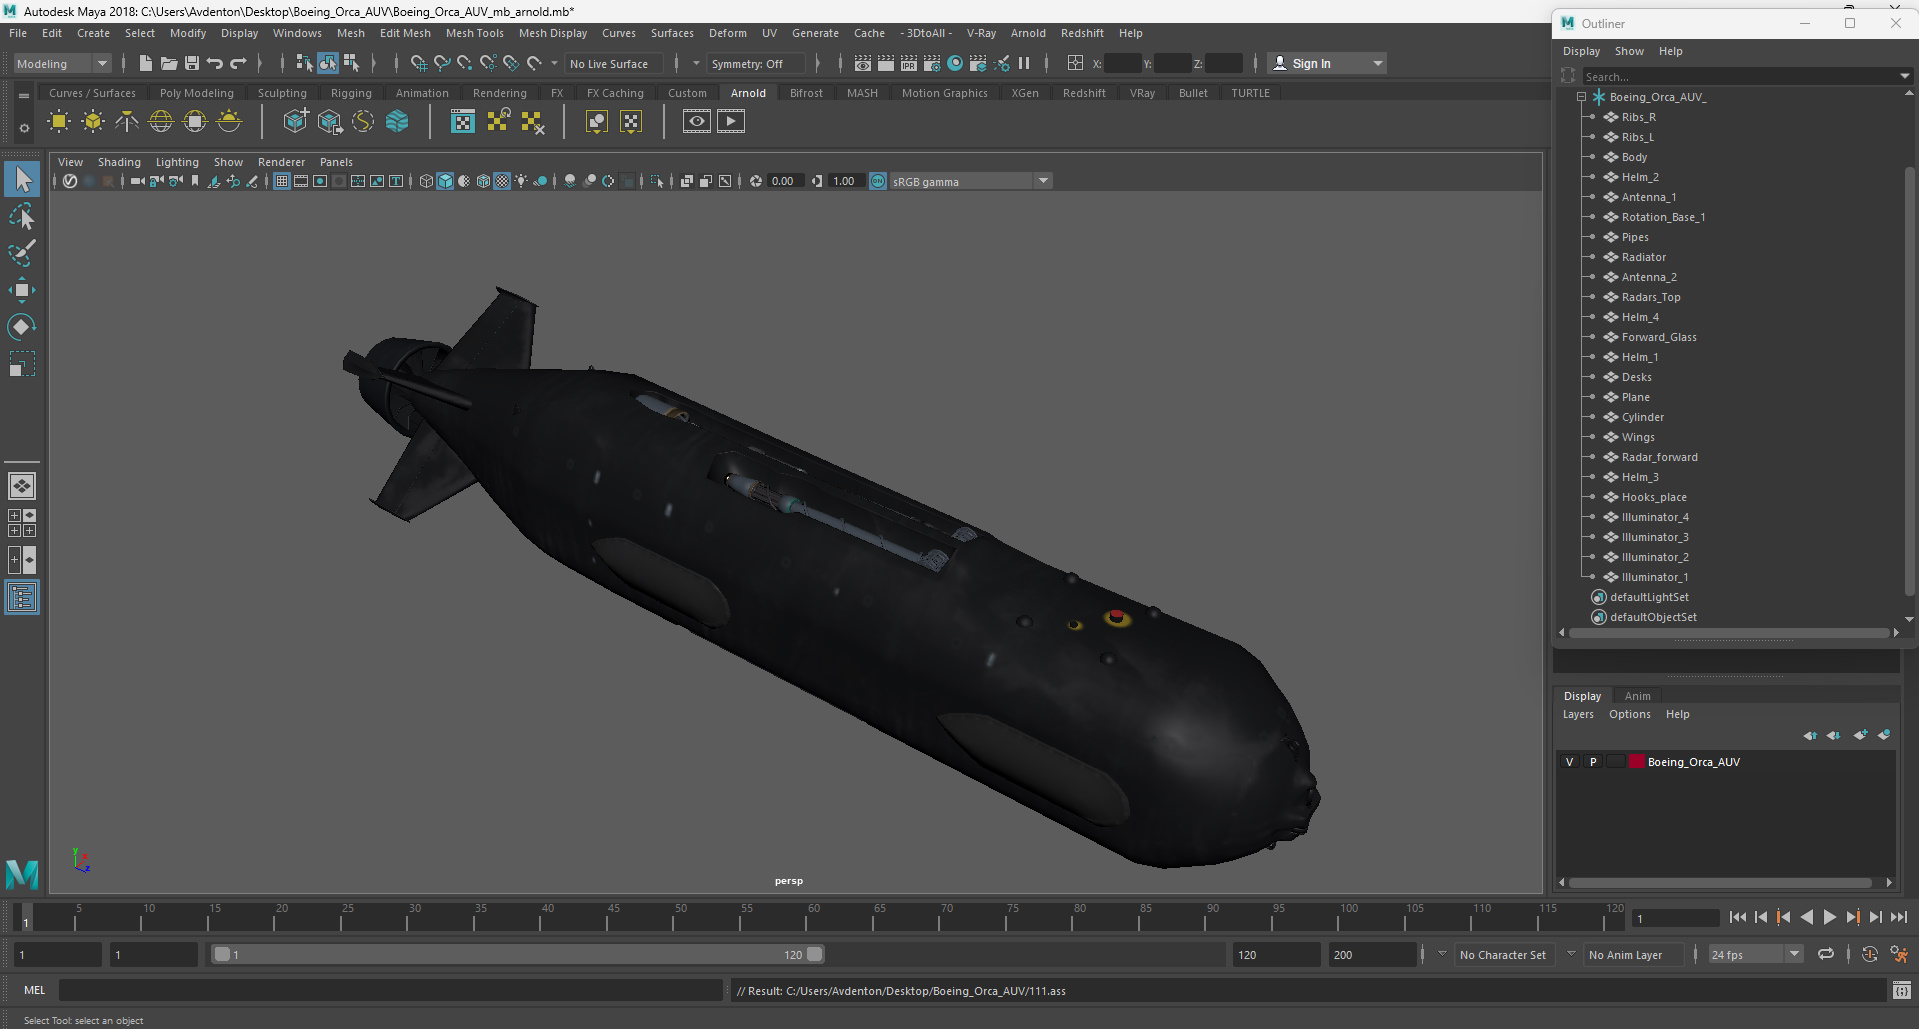Viewport: 1919px width, 1029px height.
Task: Activate the Rotate tool
Action: [22, 327]
